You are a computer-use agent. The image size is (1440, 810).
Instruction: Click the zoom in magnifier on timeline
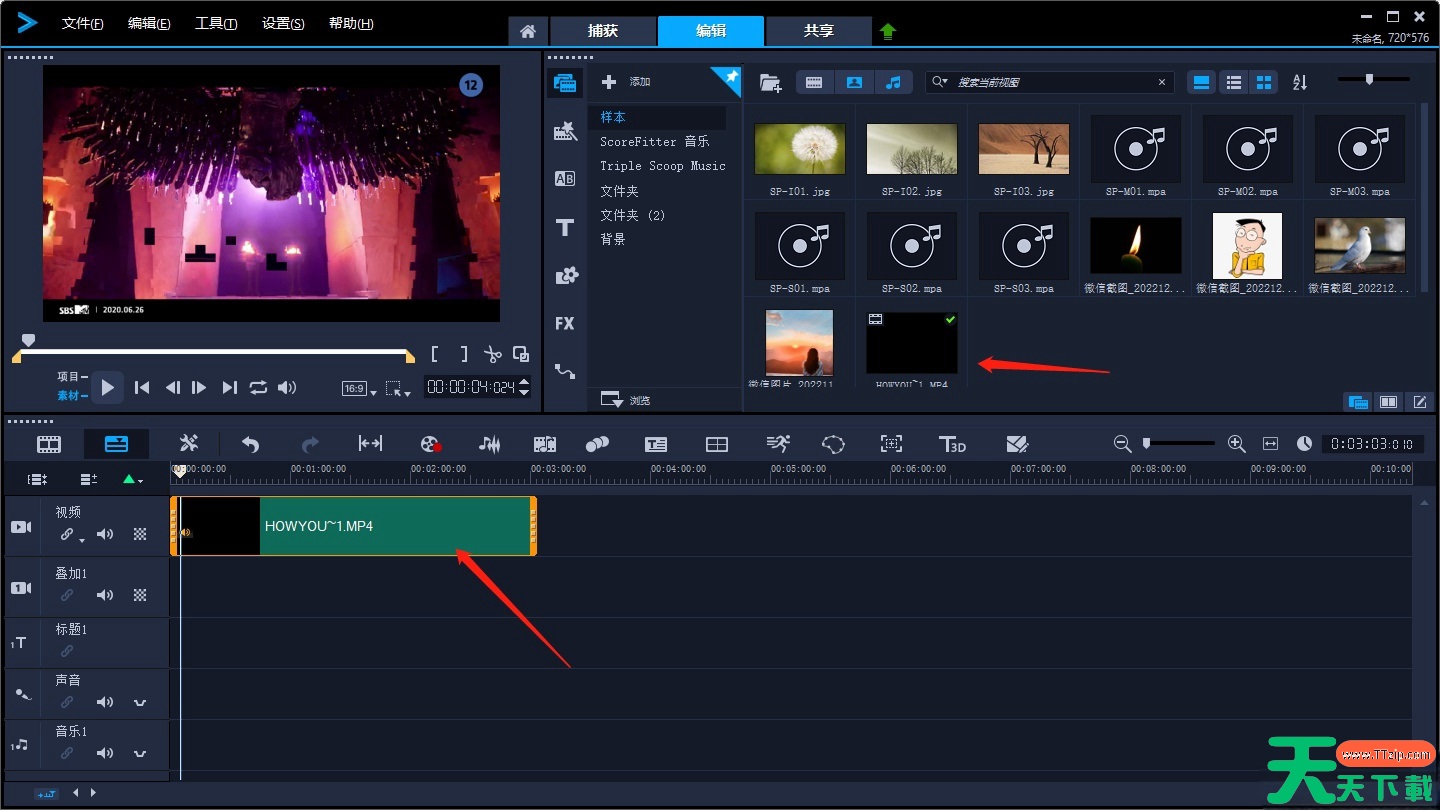[1236, 443]
